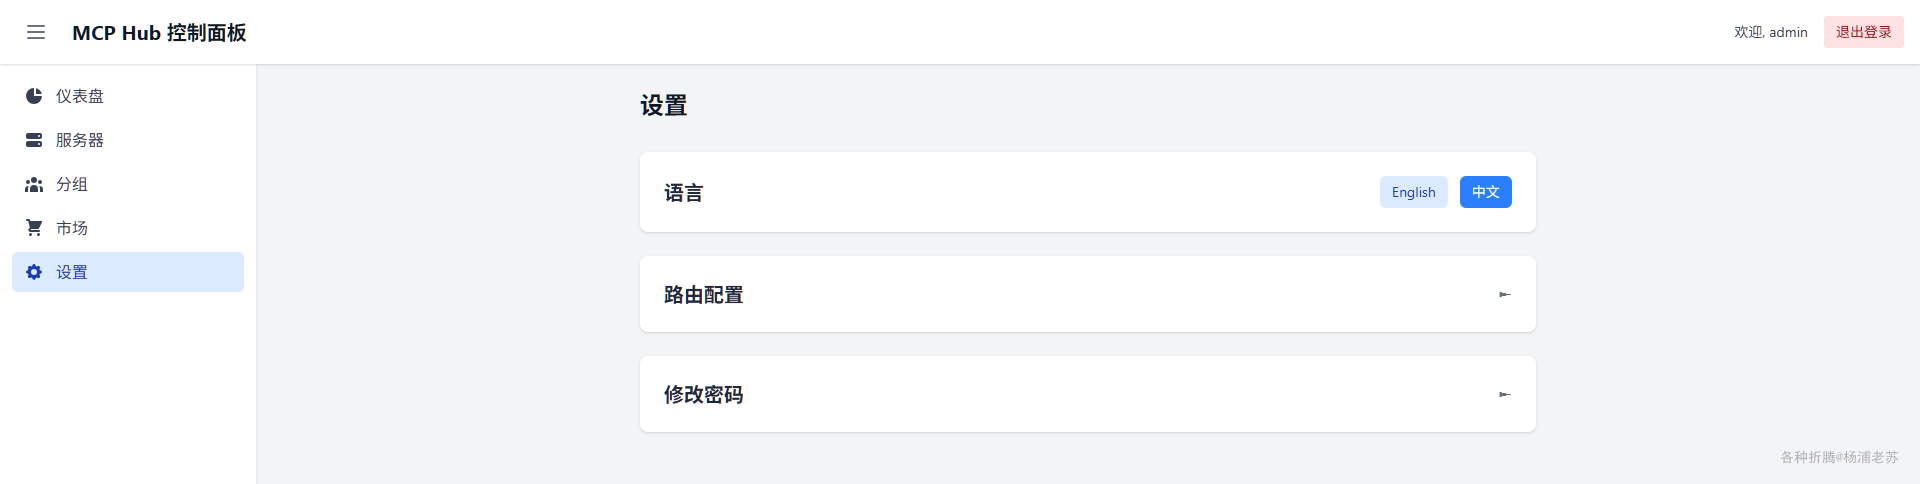Click the 设置 gear icon in sidebar
The image size is (1920, 484).
[x=34, y=272]
